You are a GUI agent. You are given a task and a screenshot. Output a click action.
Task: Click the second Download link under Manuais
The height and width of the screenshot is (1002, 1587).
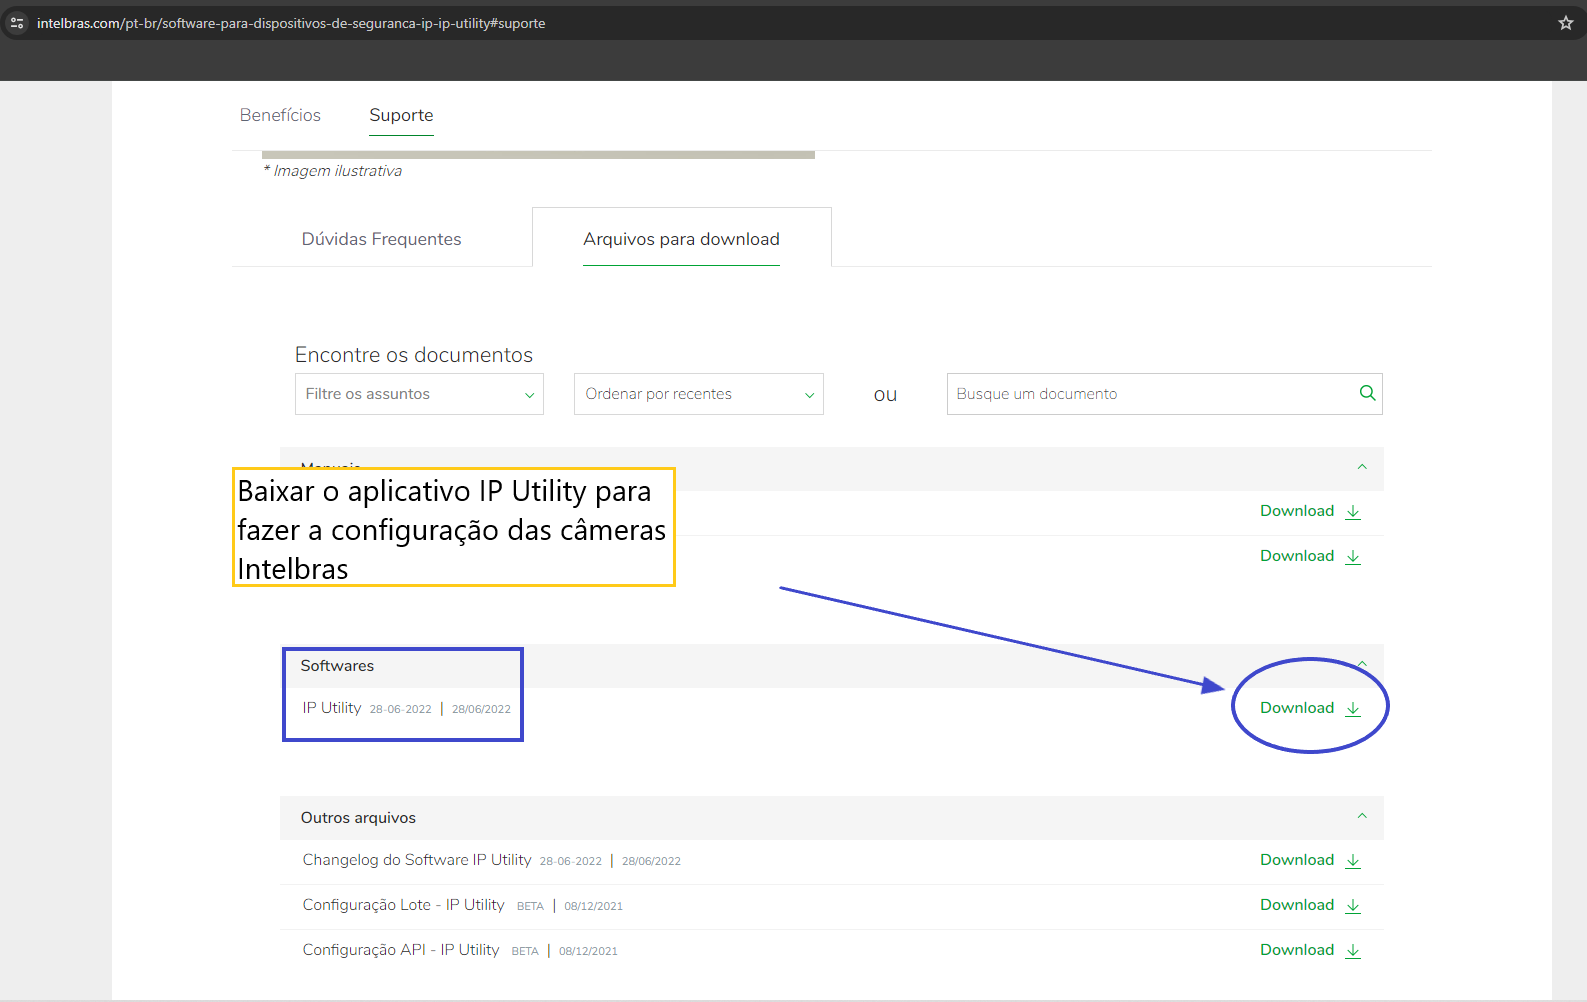tap(1297, 556)
